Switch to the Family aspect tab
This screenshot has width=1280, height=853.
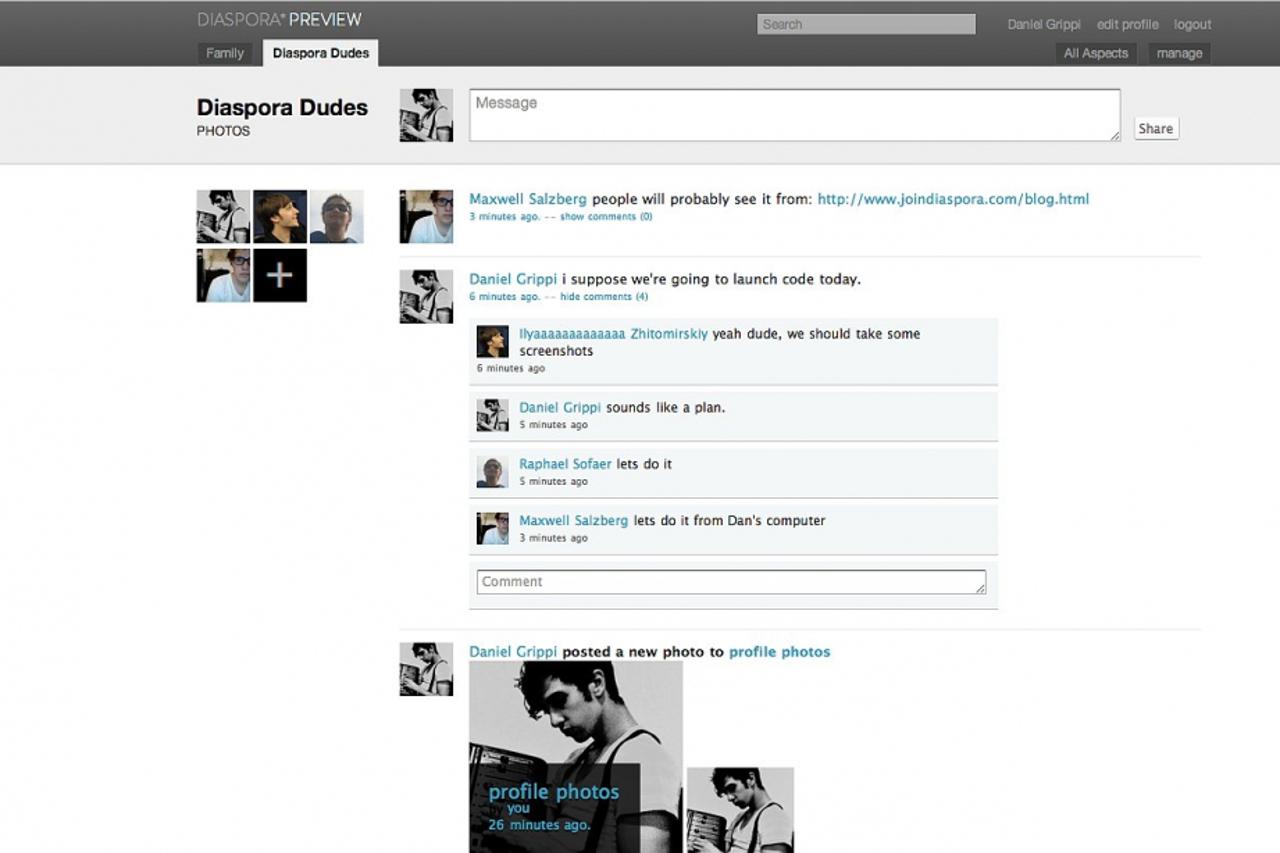(225, 53)
